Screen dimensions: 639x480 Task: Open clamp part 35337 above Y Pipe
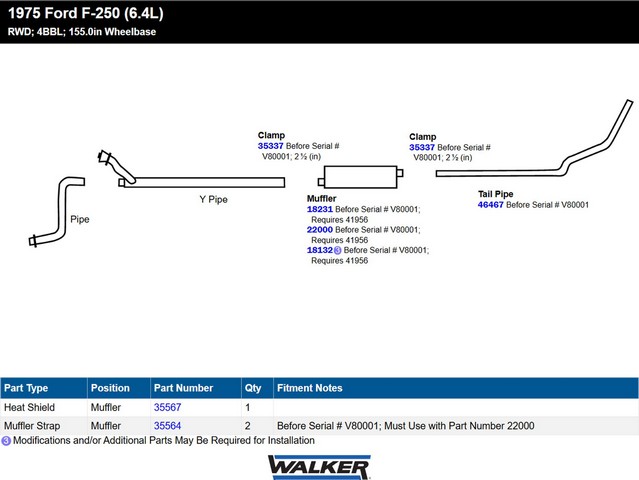pos(270,146)
